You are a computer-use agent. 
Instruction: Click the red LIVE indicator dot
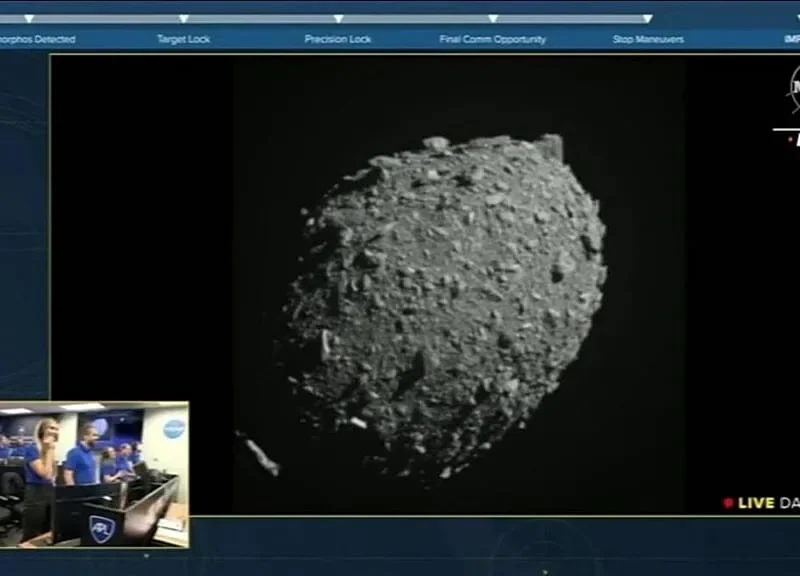[728, 503]
